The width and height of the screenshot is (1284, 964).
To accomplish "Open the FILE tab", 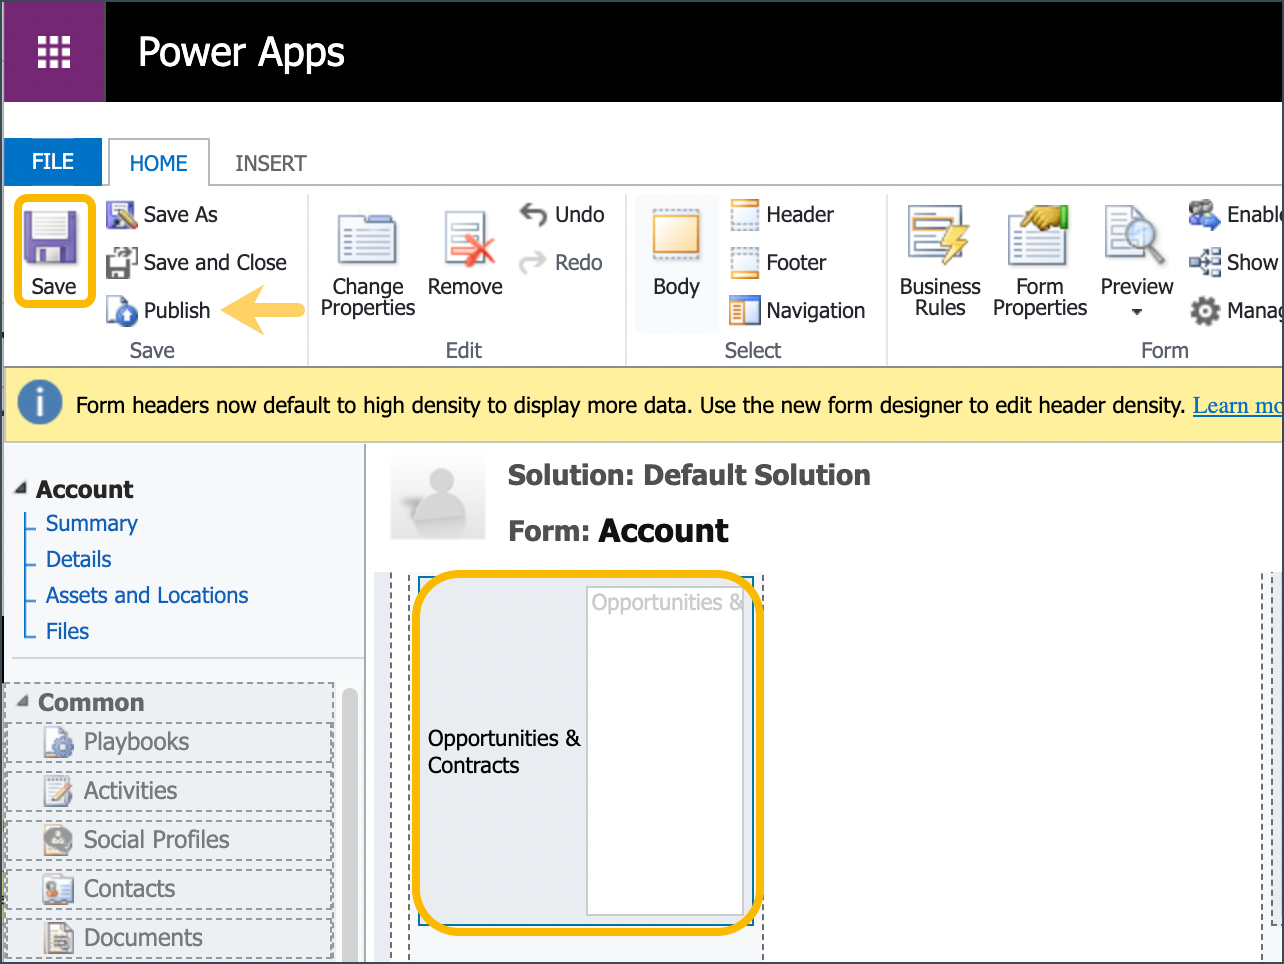I will click(53, 162).
